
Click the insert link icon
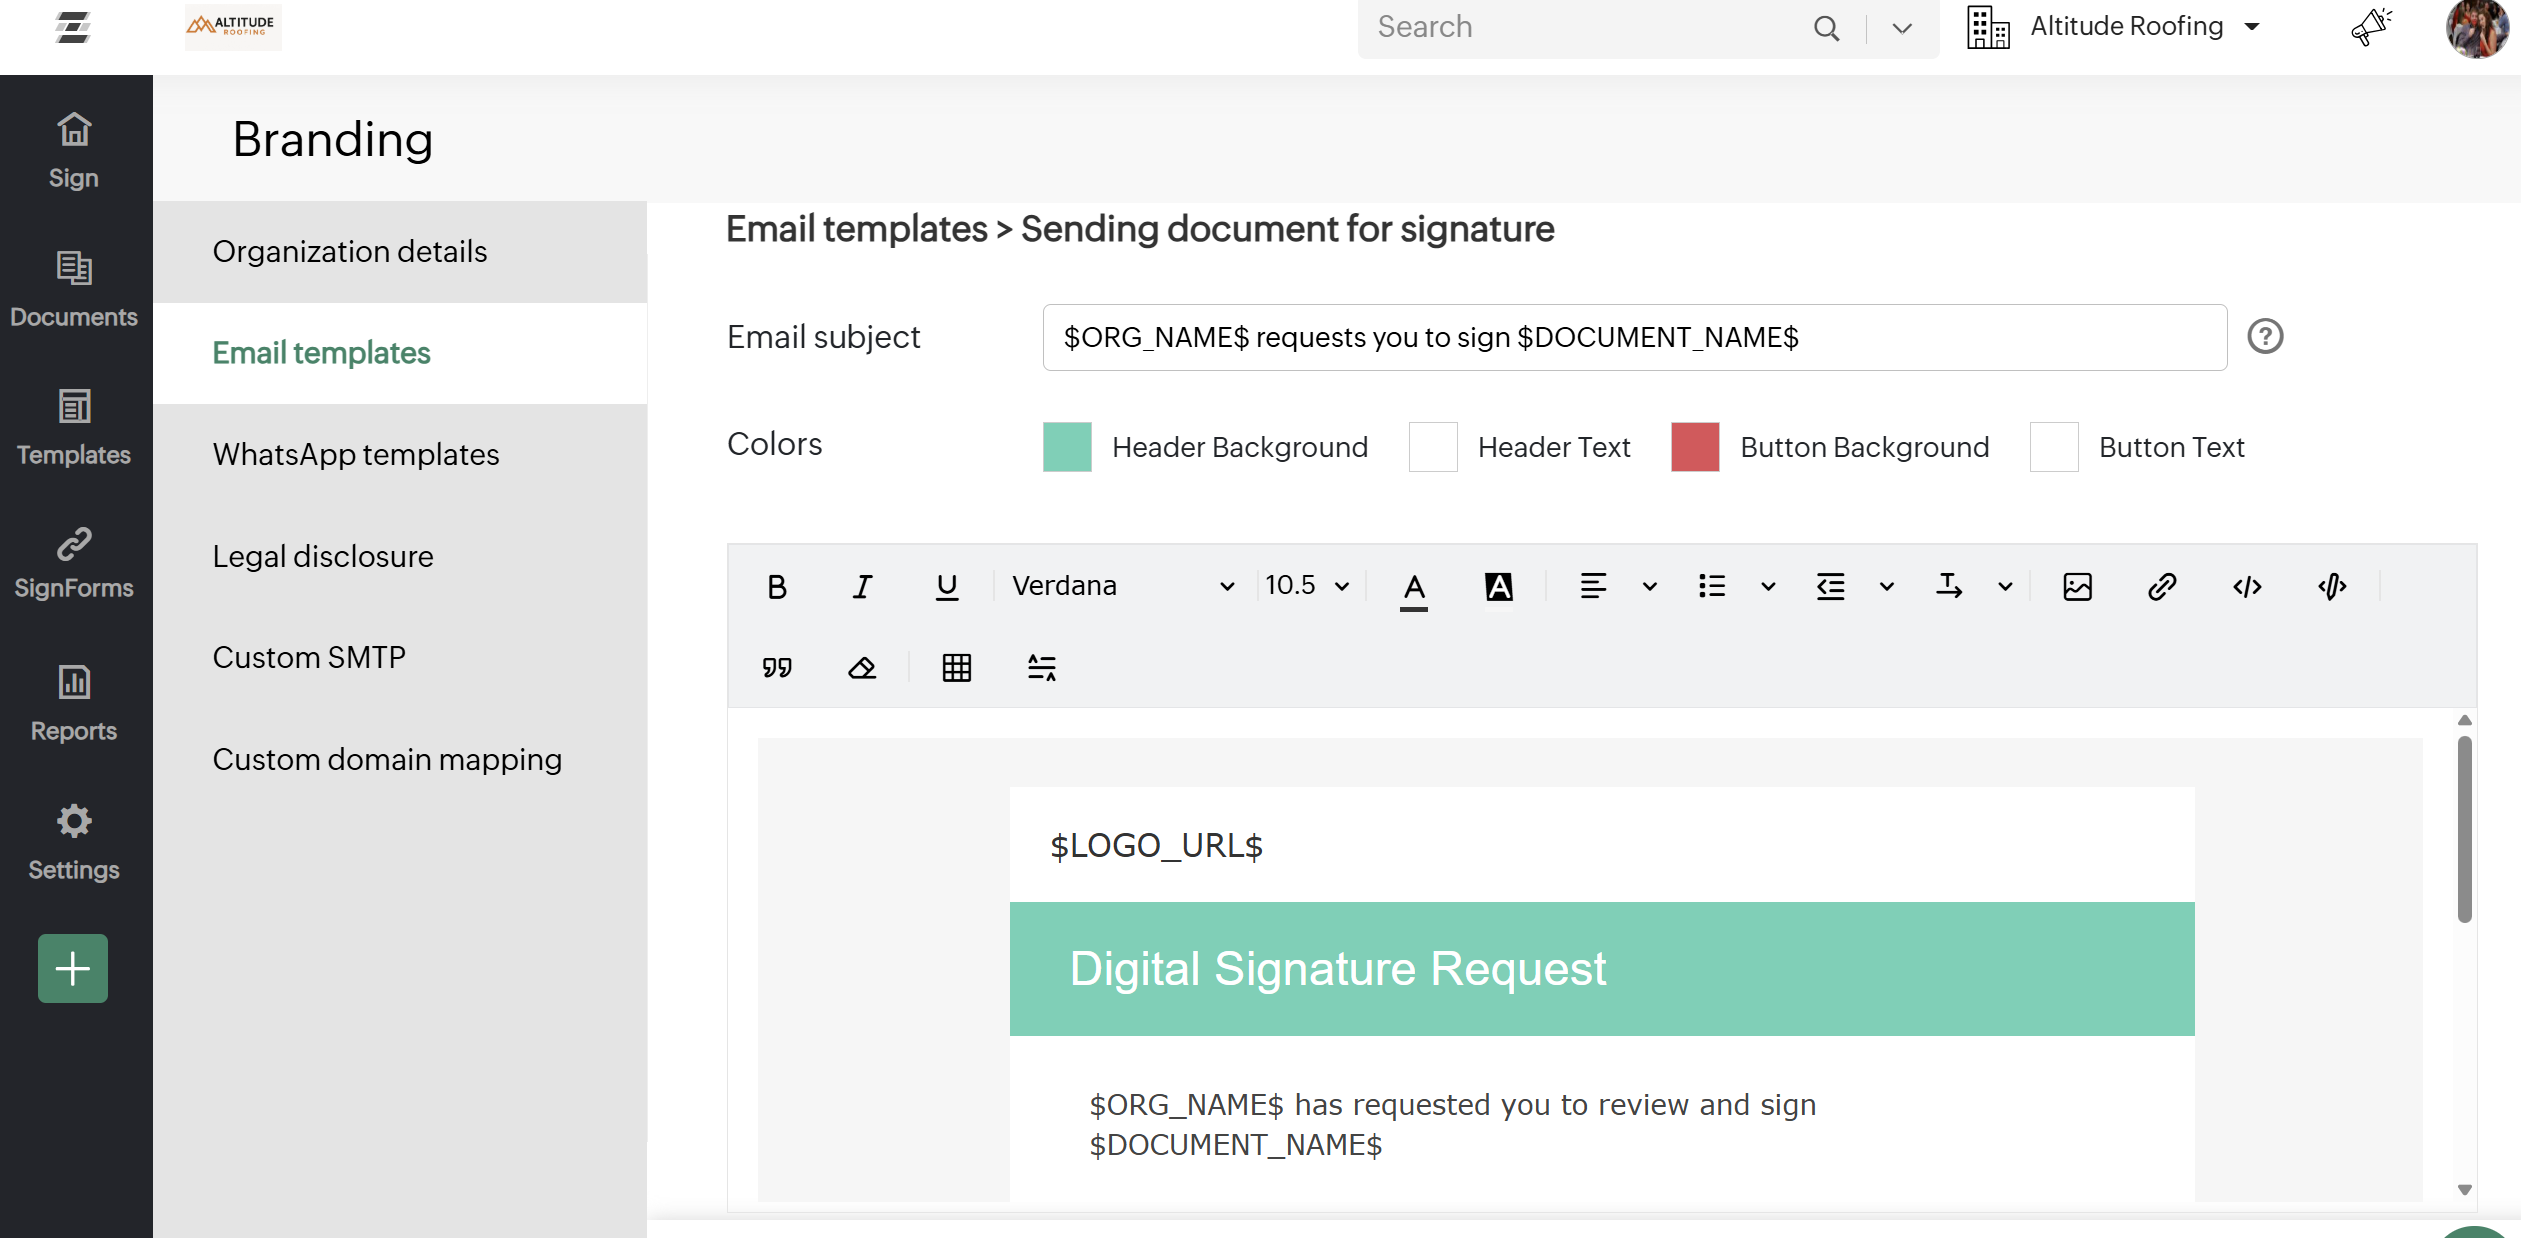click(2161, 587)
